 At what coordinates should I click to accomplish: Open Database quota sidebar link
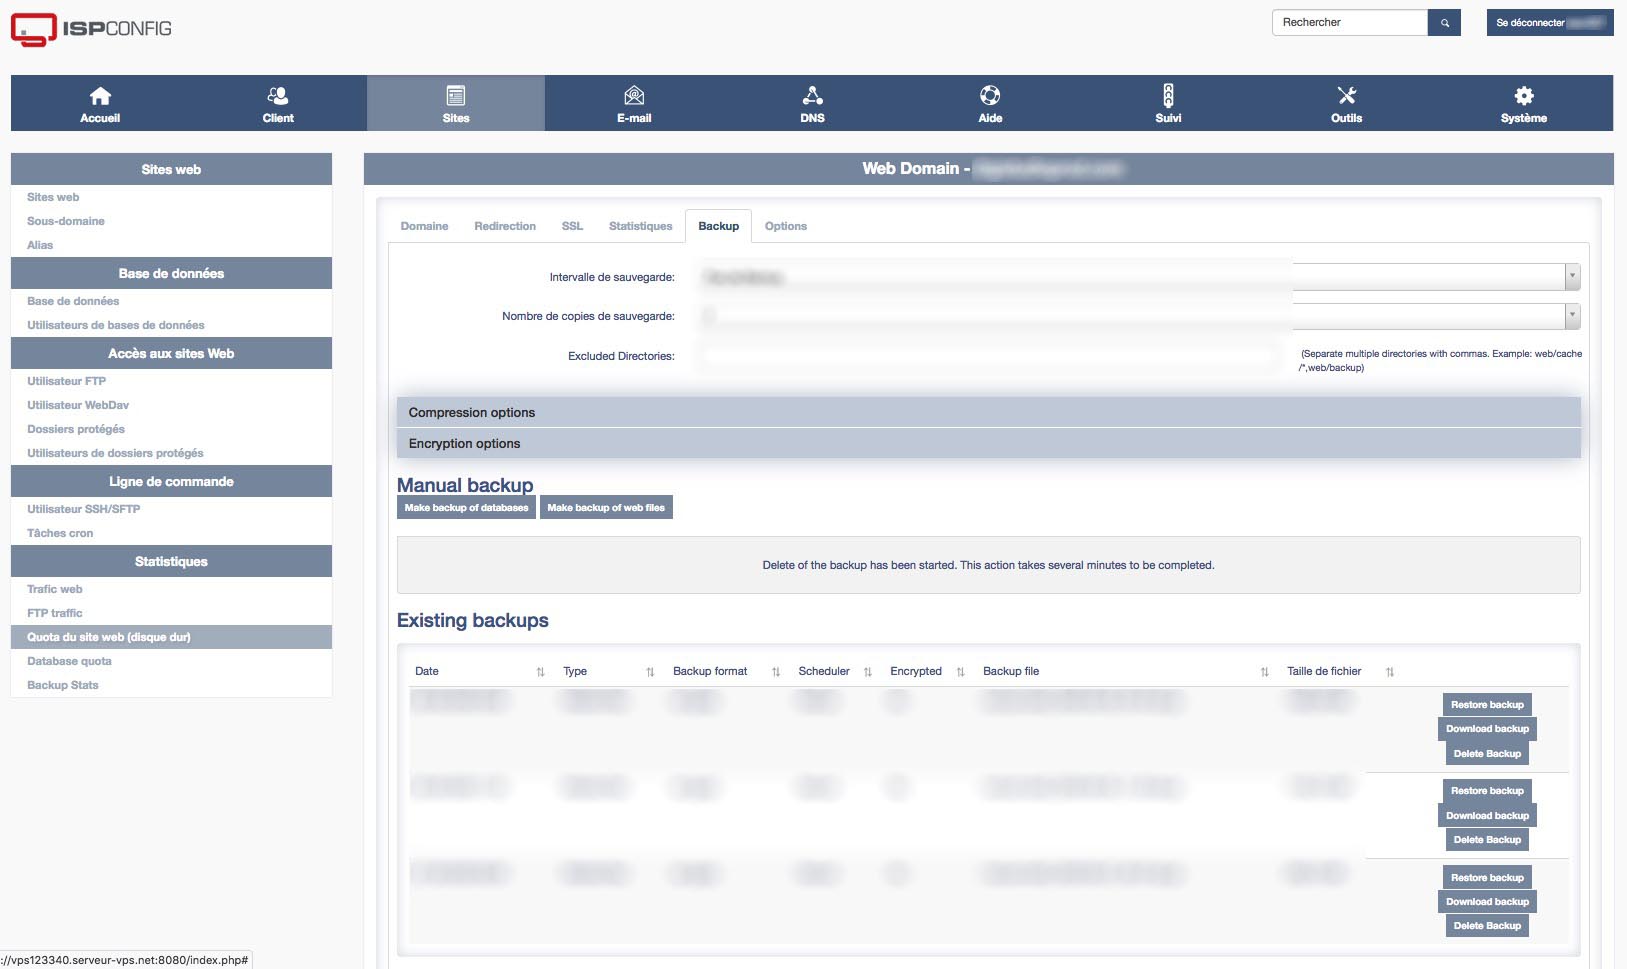point(69,661)
